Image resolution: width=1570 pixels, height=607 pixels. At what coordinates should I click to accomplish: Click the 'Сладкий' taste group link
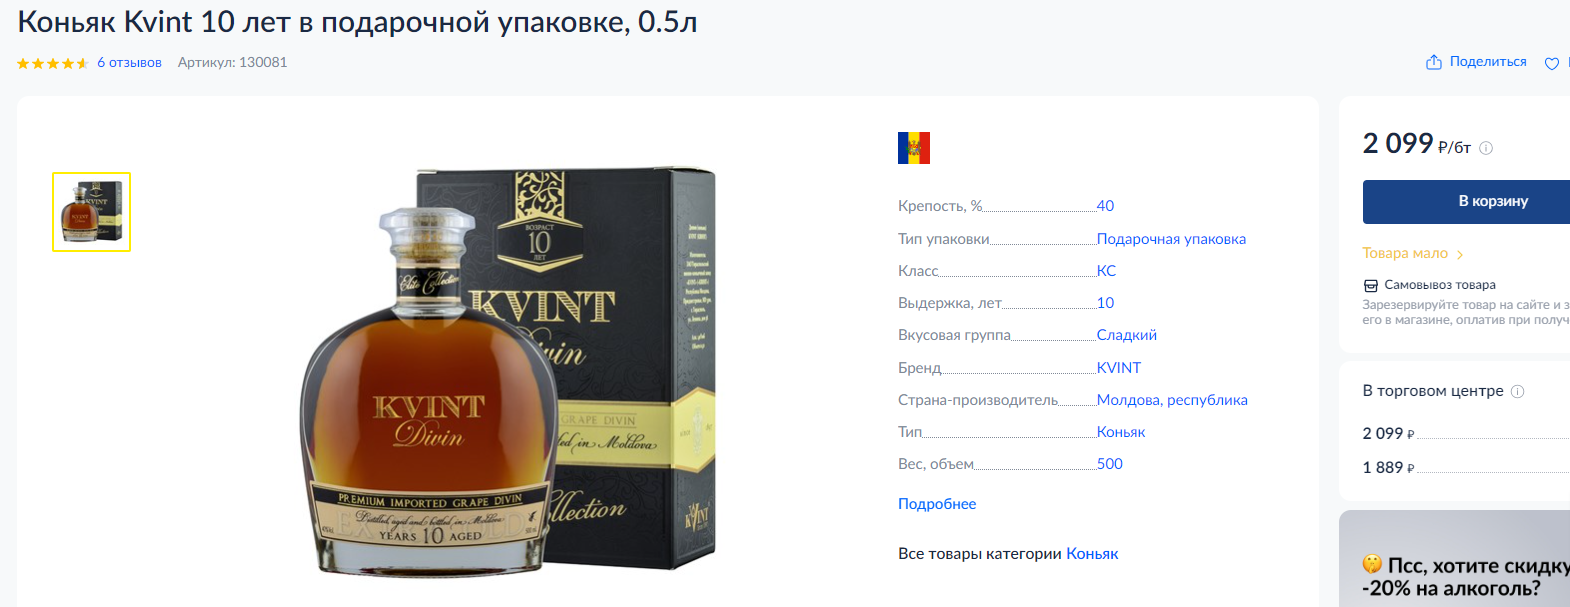pos(1127,335)
